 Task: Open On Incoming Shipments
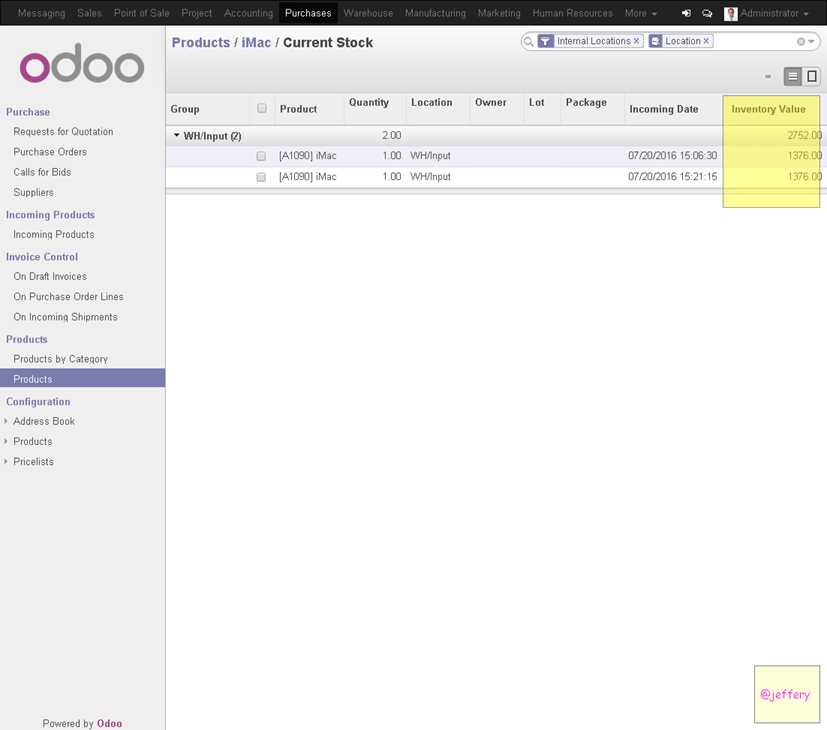(65, 317)
